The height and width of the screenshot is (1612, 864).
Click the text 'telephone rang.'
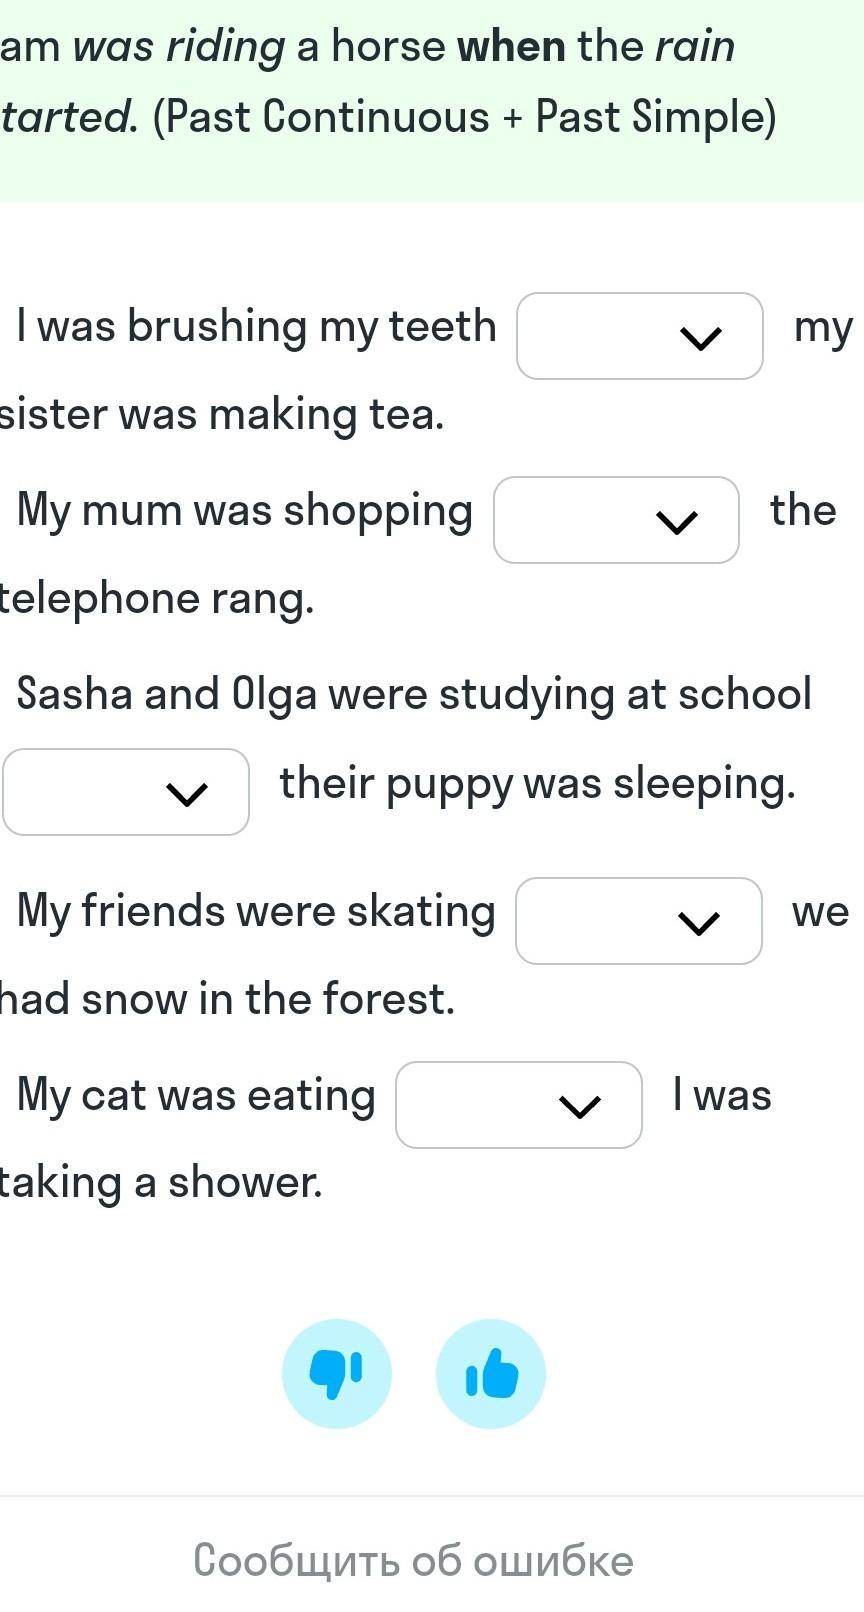(157, 599)
